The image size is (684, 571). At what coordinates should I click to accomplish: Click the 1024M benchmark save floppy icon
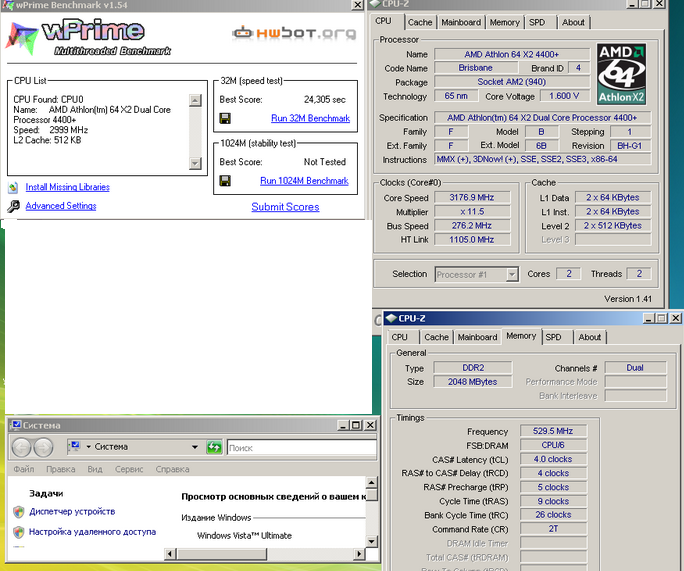coord(225,181)
